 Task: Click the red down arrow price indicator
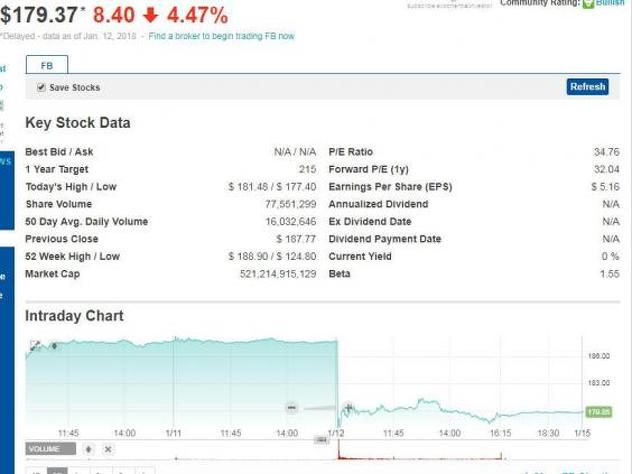coord(152,15)
